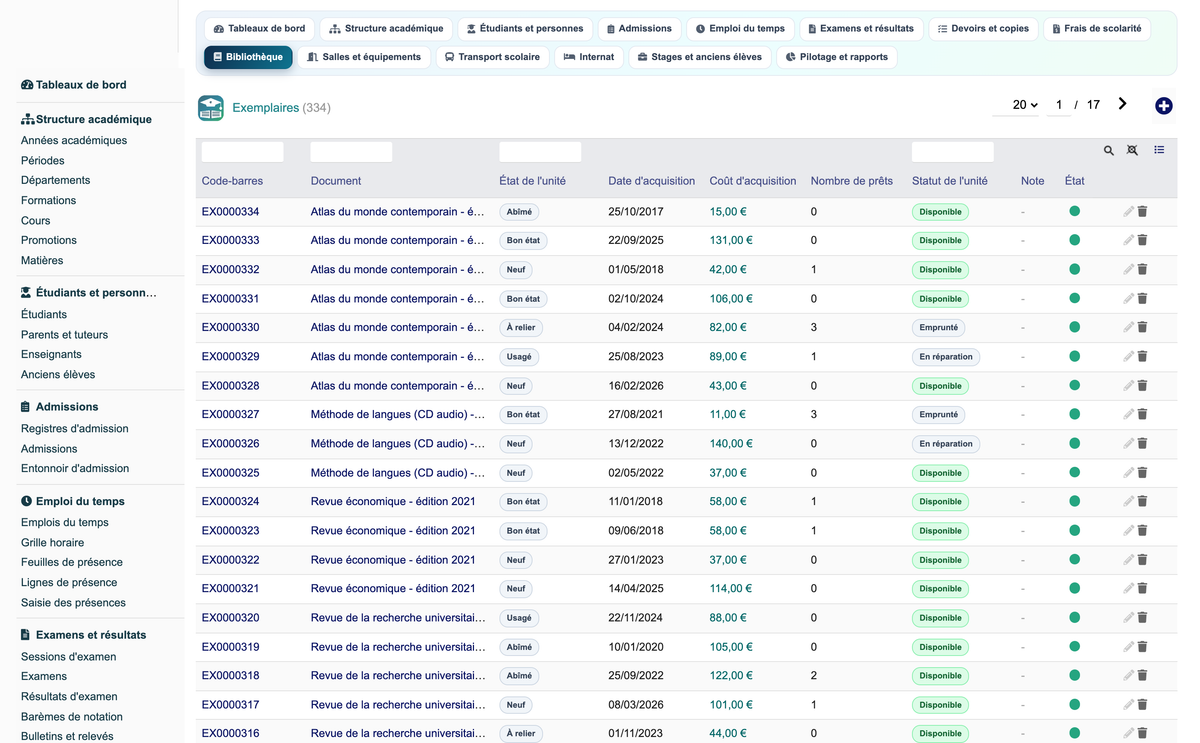Viewport: 1200px width, 743px height.
Task: Edit row EX0000329 with the pencil icon
Action: point(1129,357)
